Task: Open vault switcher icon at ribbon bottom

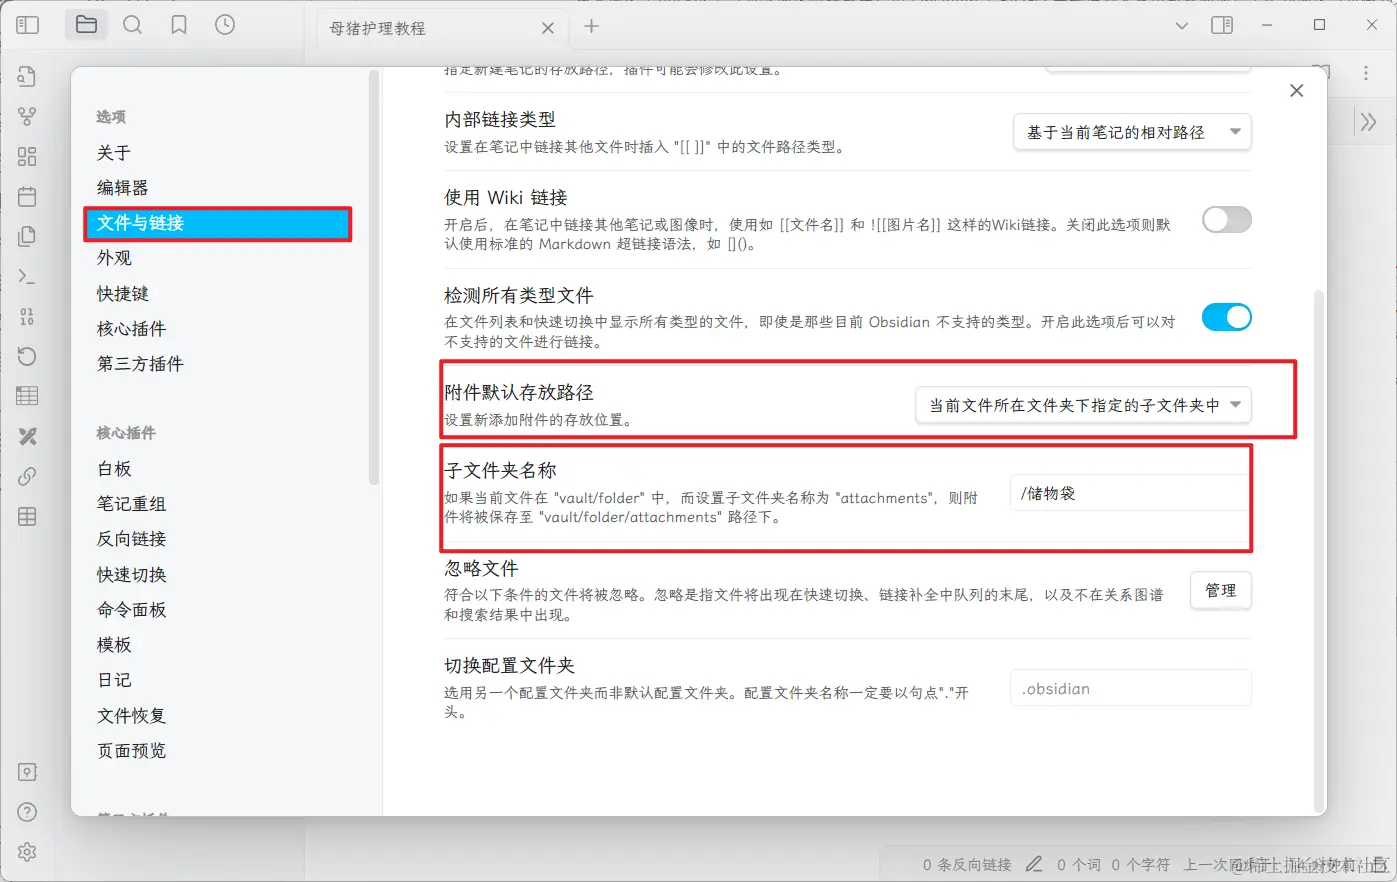Action: [x=27, y=772]
